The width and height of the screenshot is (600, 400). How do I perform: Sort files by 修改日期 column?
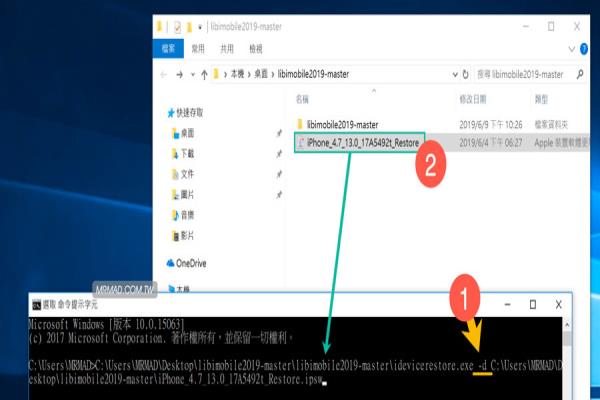[x=473, y=100]
